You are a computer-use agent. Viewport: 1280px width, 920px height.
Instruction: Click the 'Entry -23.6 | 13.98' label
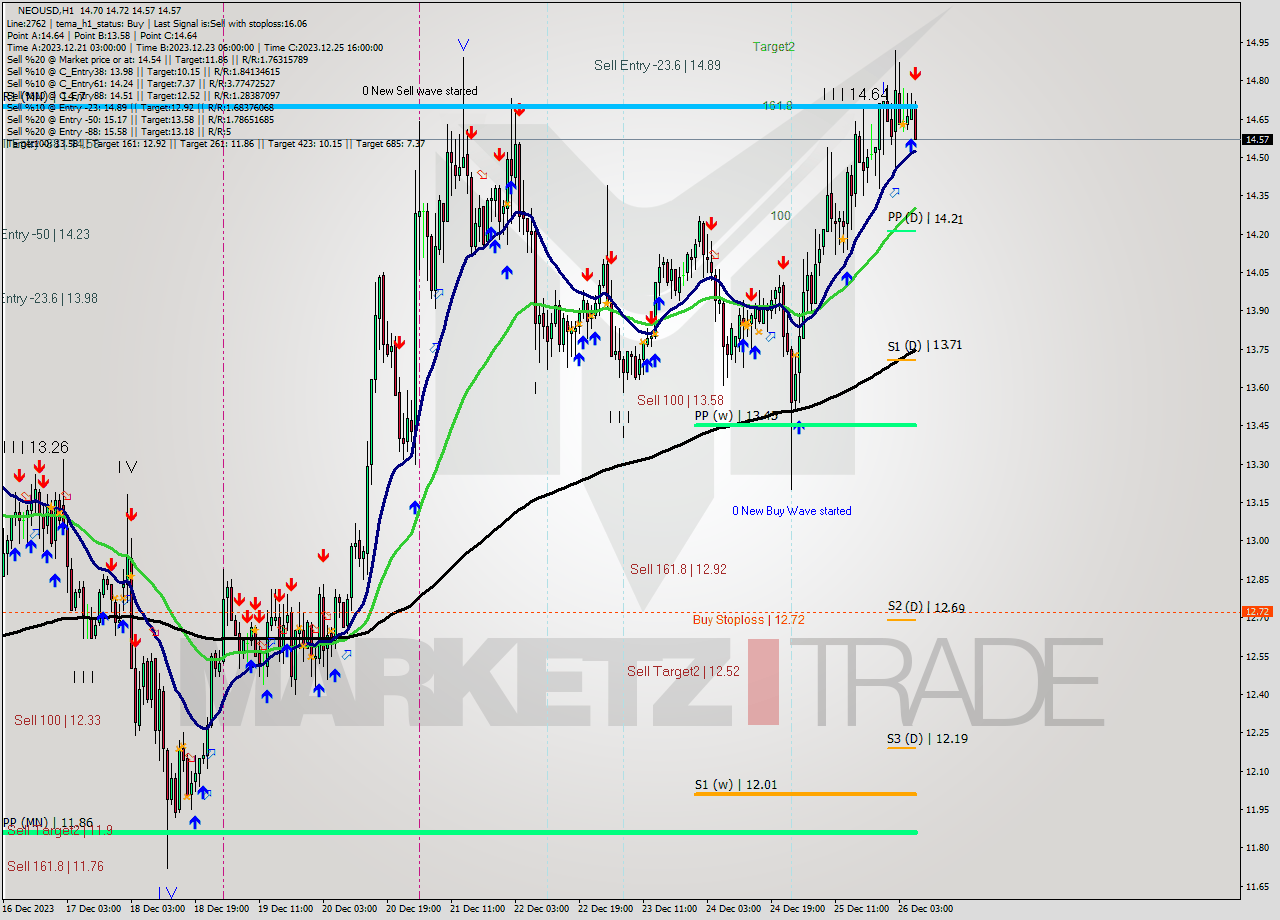coord(49,298)
